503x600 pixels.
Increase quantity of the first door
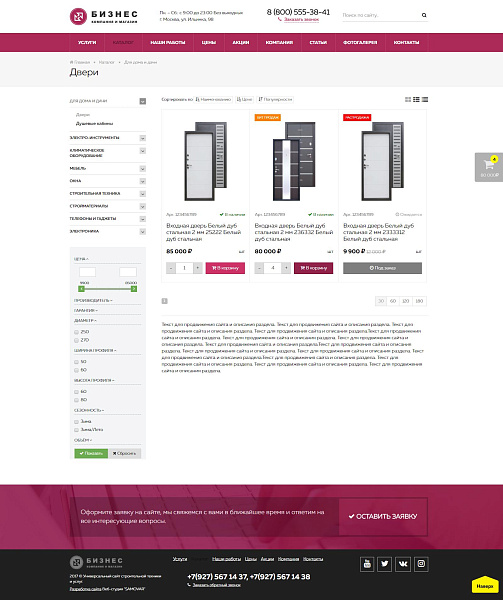coord(197,268)
